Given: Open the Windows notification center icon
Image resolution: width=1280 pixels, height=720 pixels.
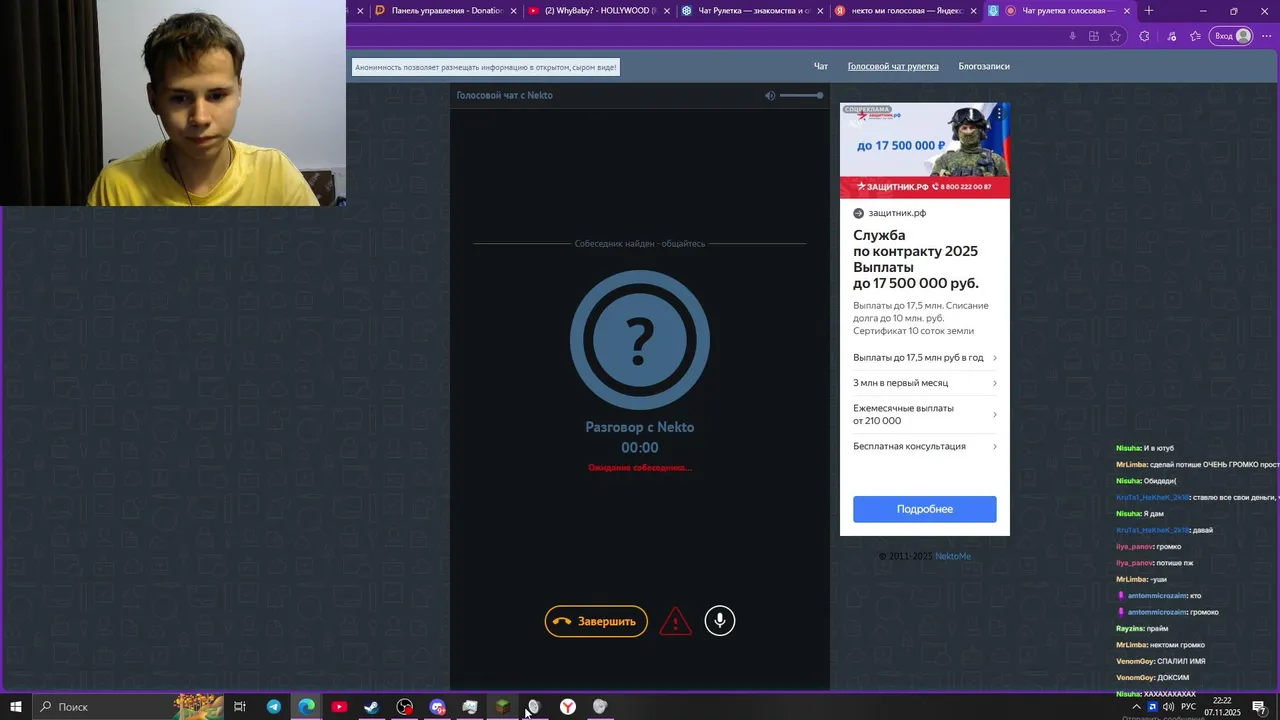Looking at the screenshot, I should (1259, 707).
